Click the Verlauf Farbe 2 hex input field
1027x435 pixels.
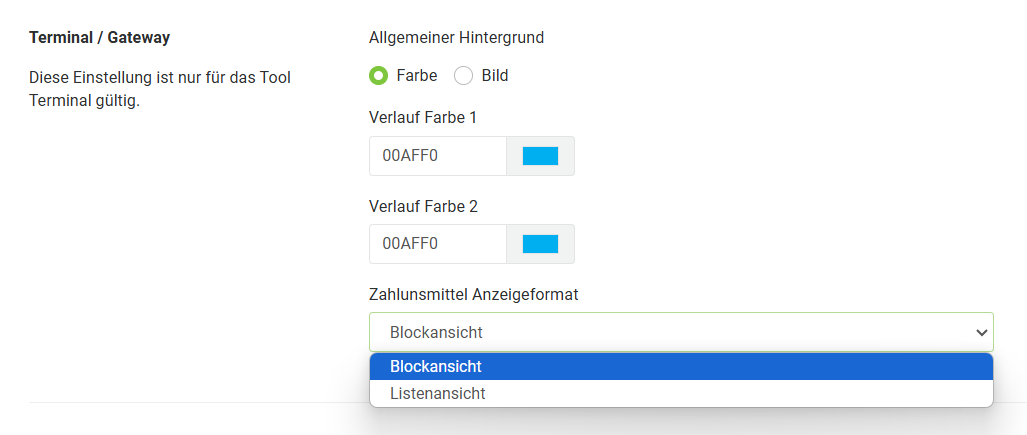click(x=438, y=244)
